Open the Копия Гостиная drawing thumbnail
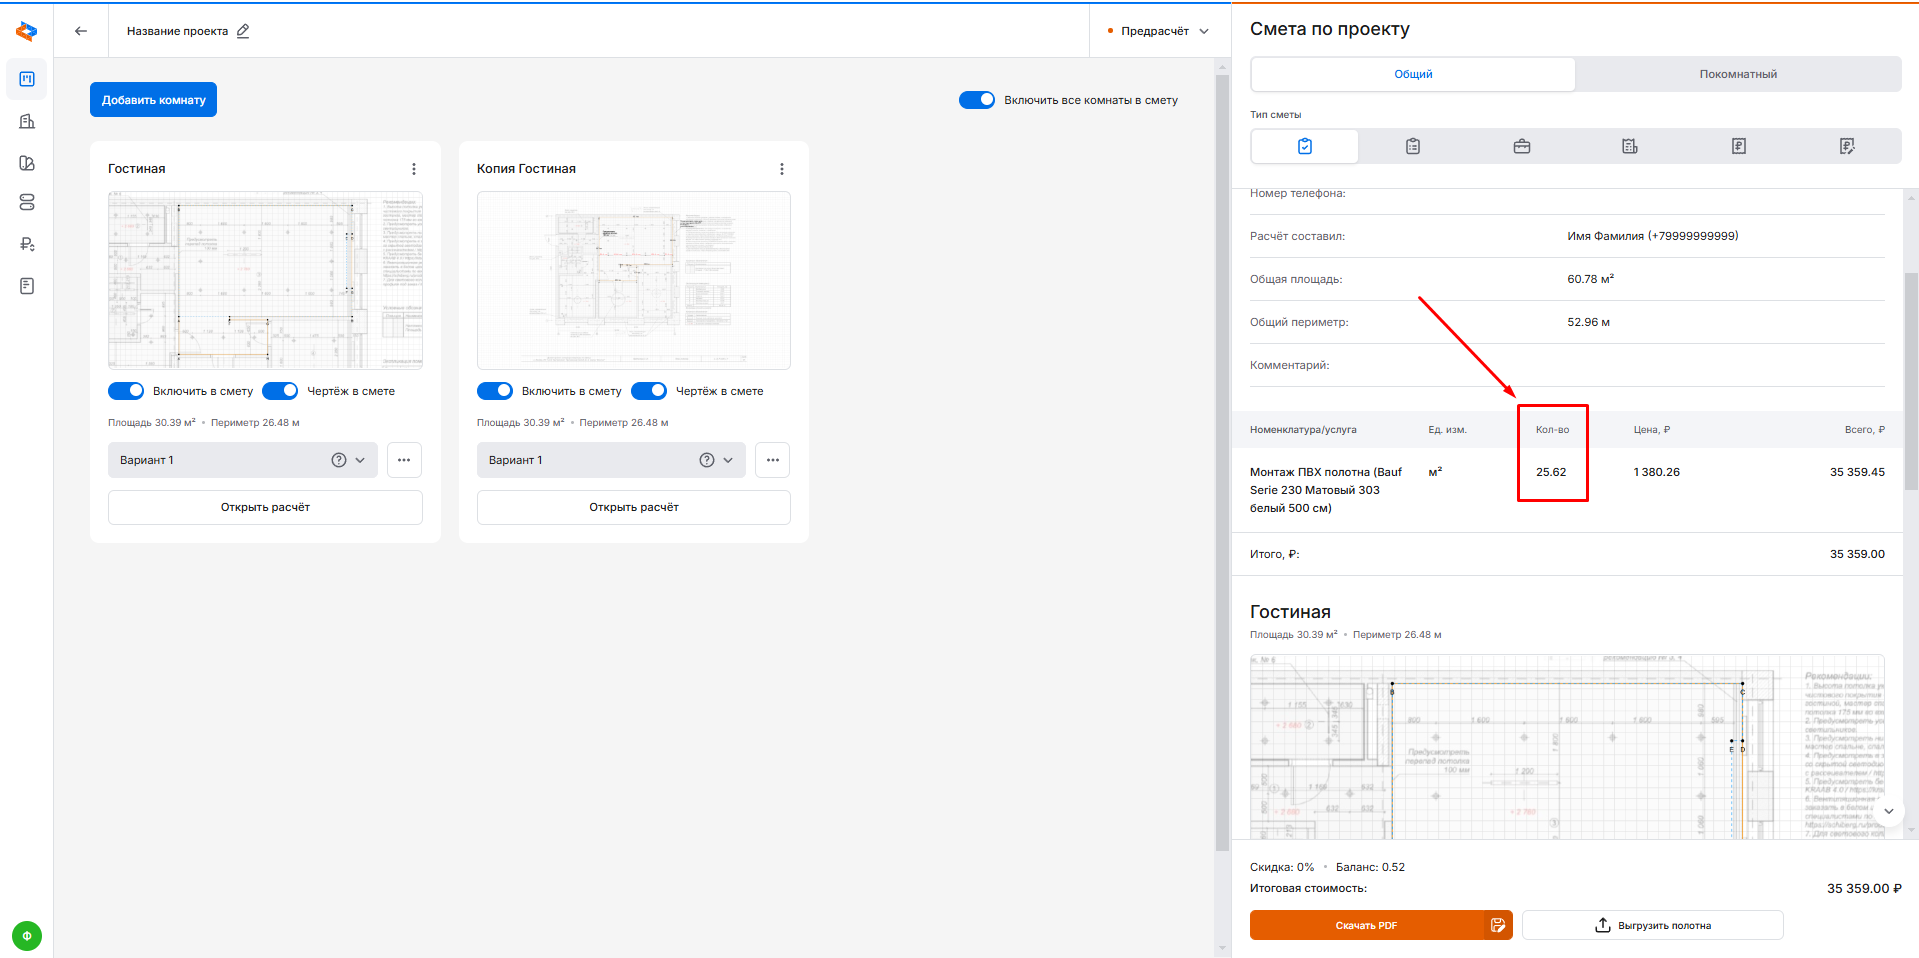1919x958 pixels. coord(633,280)
